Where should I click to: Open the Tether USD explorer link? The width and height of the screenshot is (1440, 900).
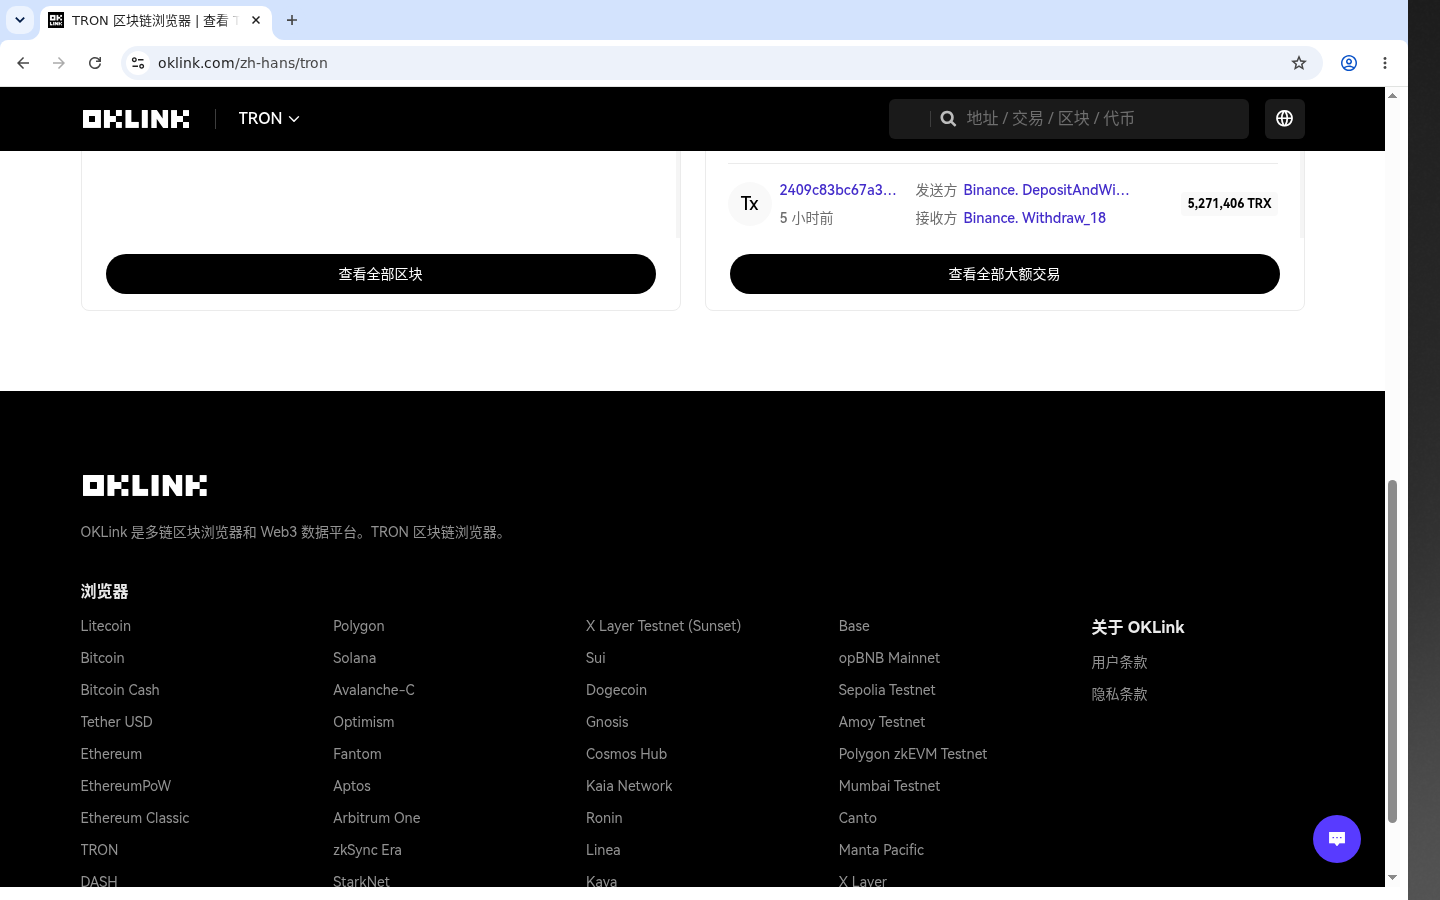[x=116, y=722]
